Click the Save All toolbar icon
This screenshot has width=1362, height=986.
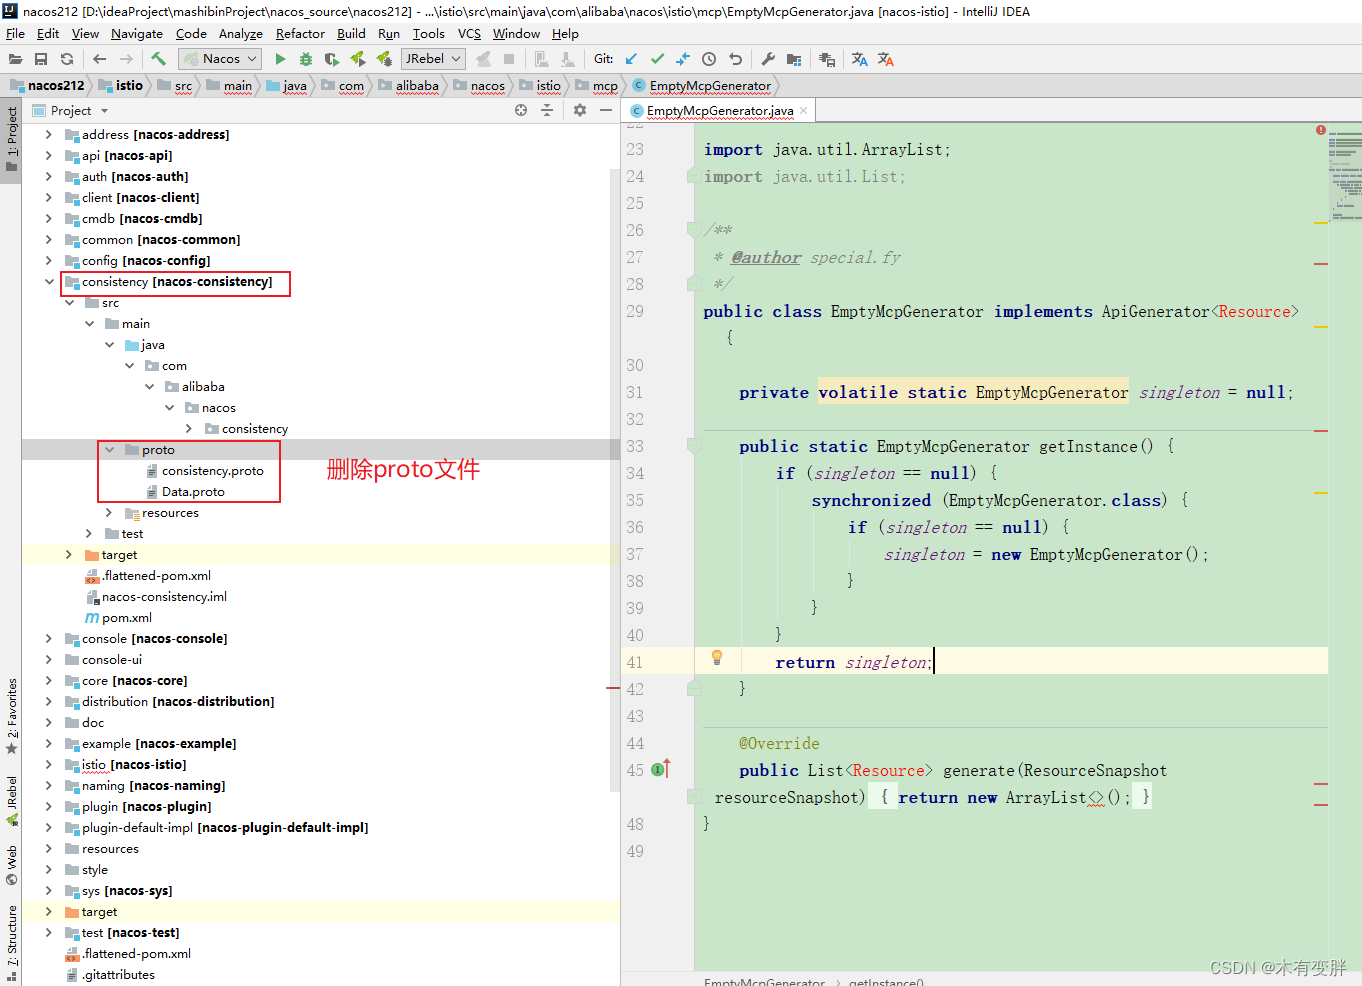coord(41,59)
